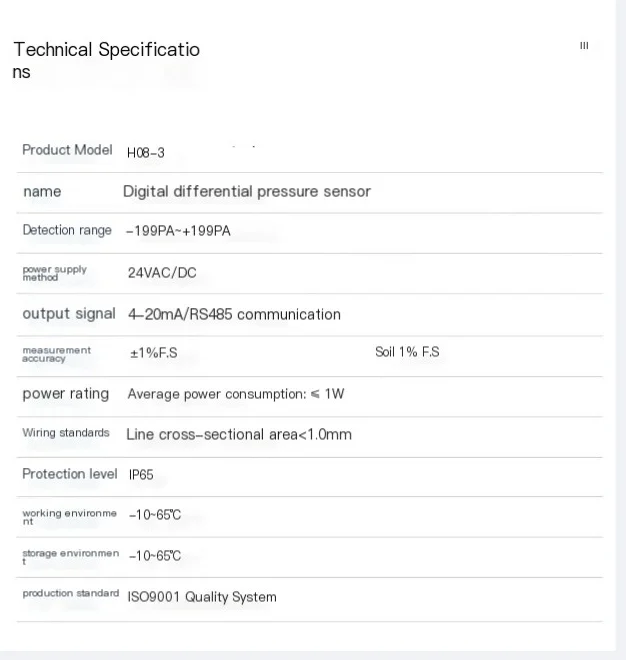Image resolution: width=626 pixels, height=660 pixels.
Task: Select the ISO9001 Quality System text
Action: click(202, 597)
